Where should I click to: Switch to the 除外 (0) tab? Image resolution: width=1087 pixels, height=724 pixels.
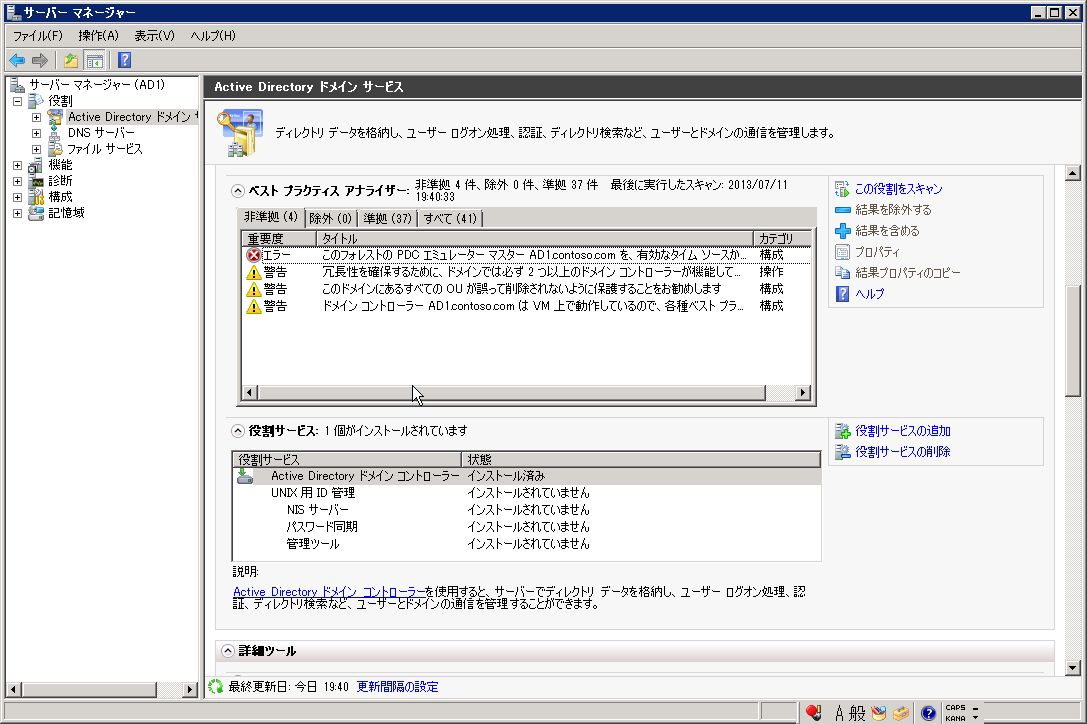pos(331,218)
